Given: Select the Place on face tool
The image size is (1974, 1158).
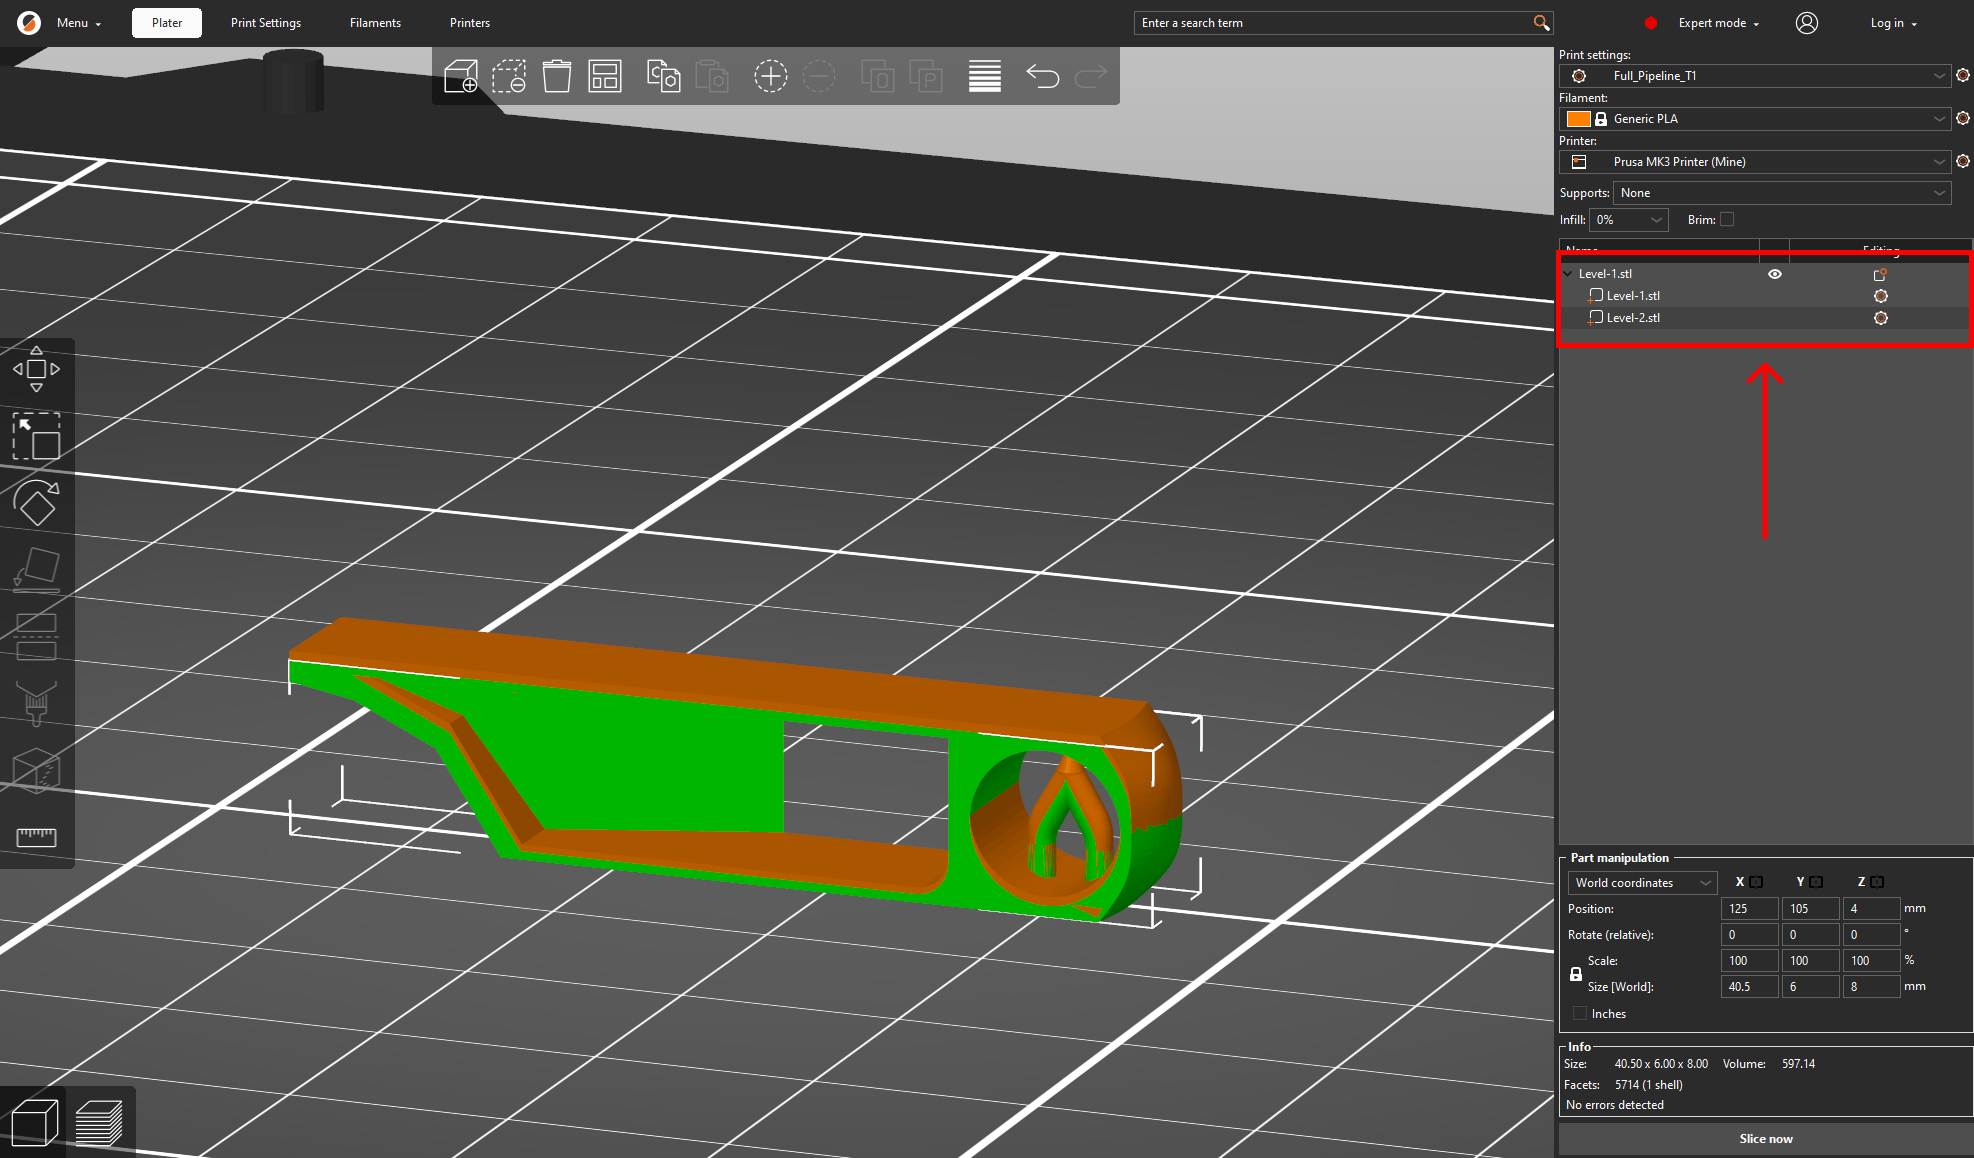Looking at the screenshot, I should (x=36, y=570).
